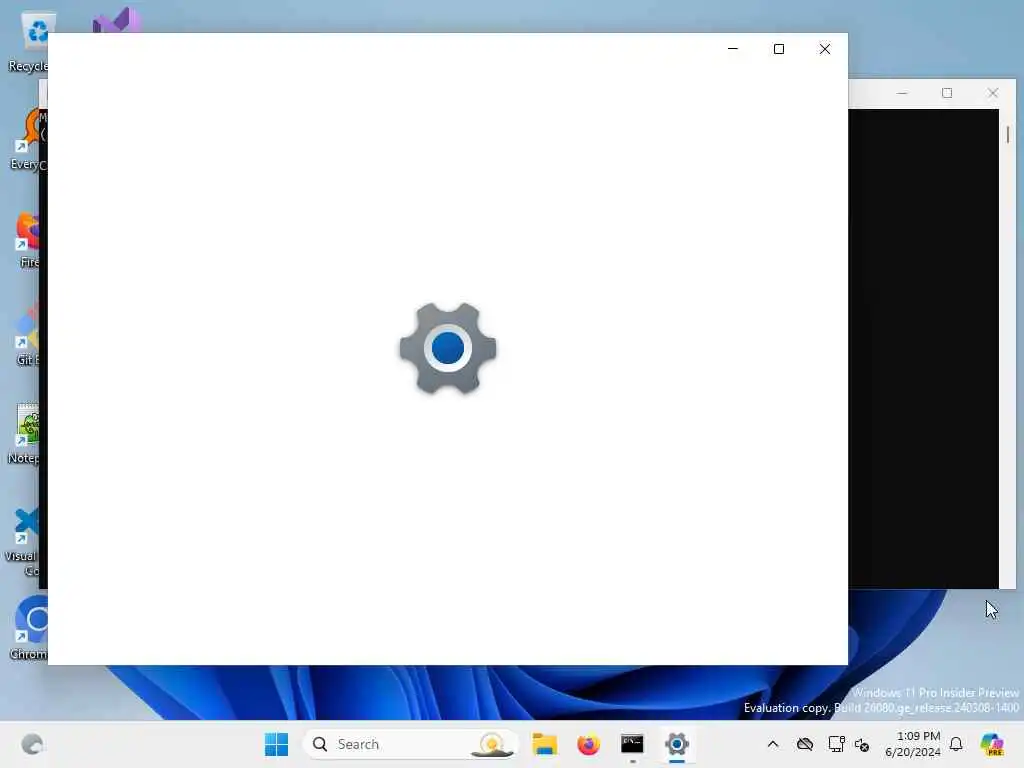Open the Windows Start menu
The height and width of the screenshot is (768, 1024).
276,744
